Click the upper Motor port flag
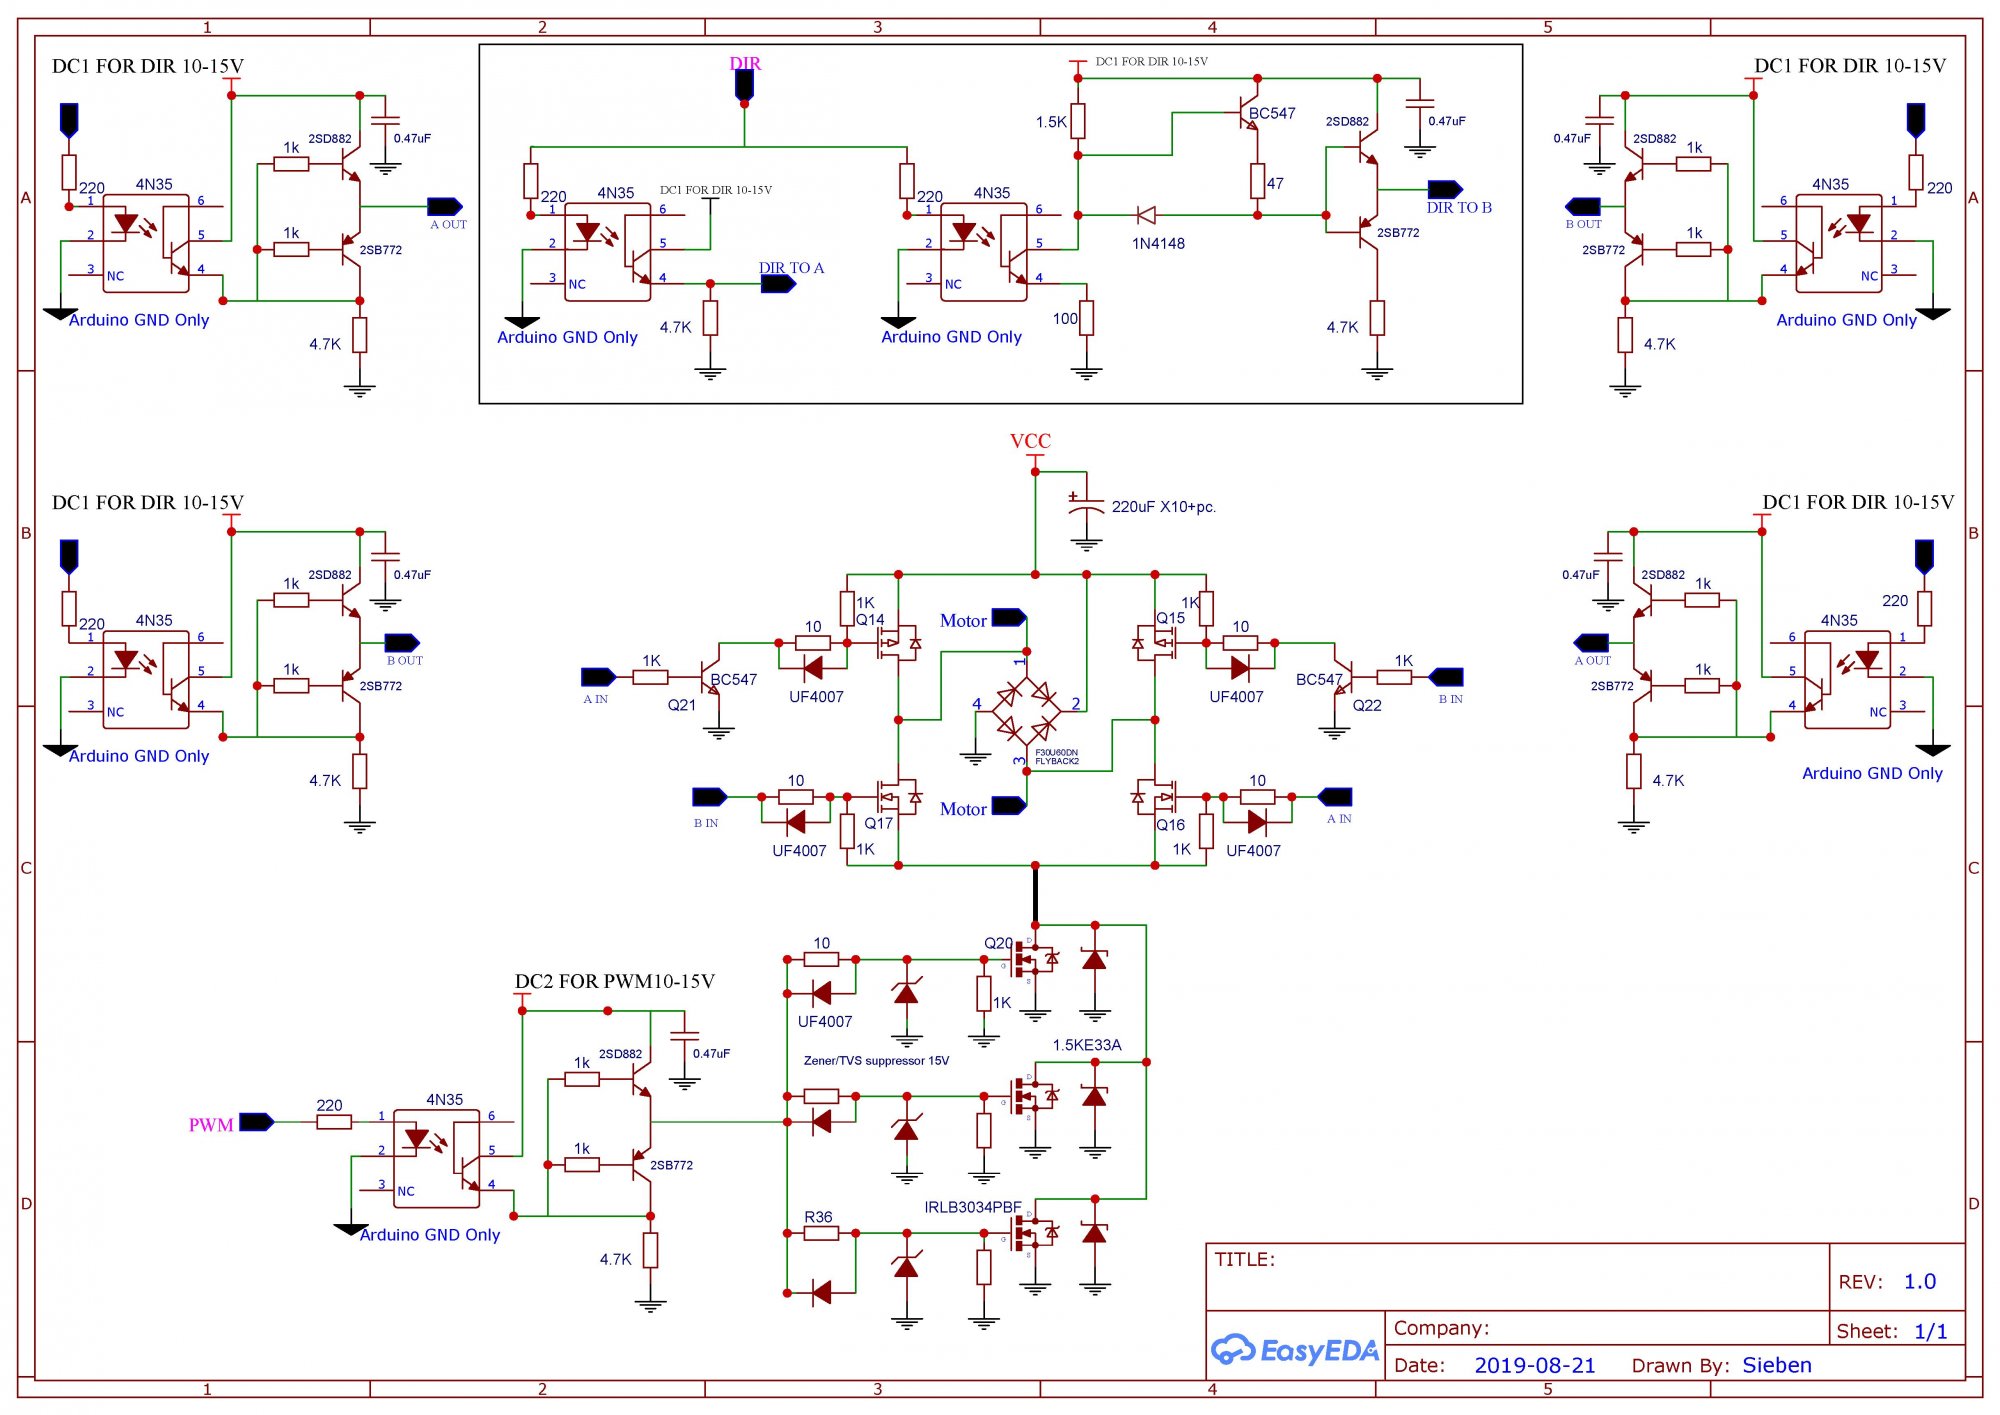This screenshot has width=2000, height=1415. tap(1008, 618)
